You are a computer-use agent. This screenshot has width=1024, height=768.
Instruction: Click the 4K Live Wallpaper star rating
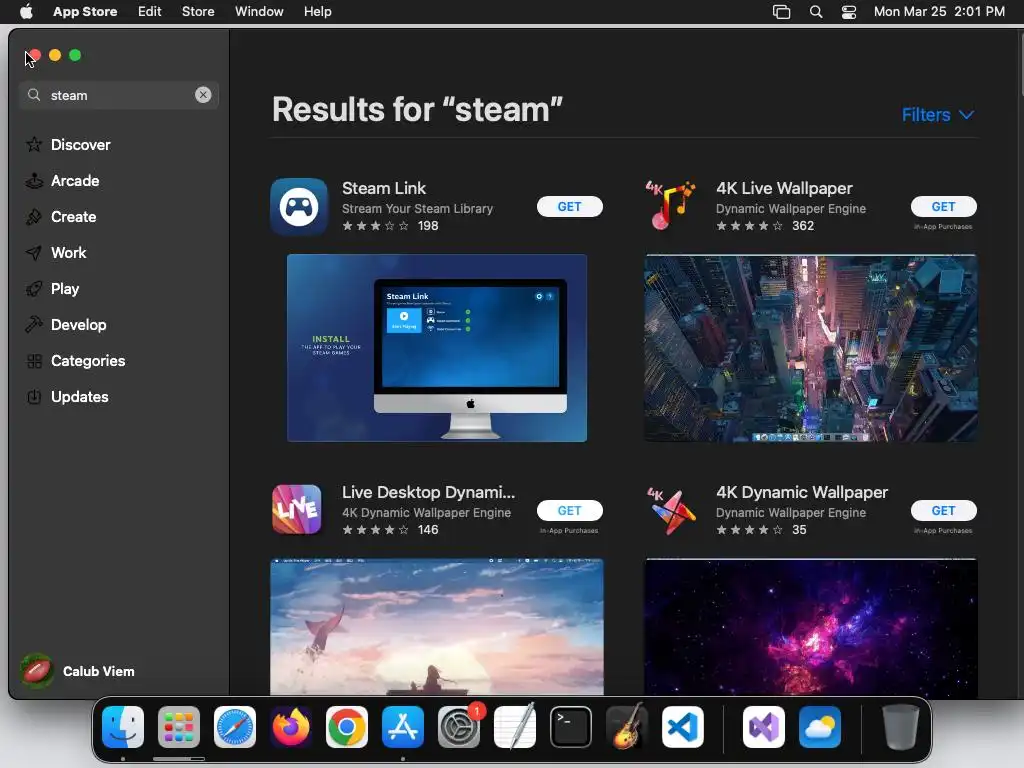749,226
